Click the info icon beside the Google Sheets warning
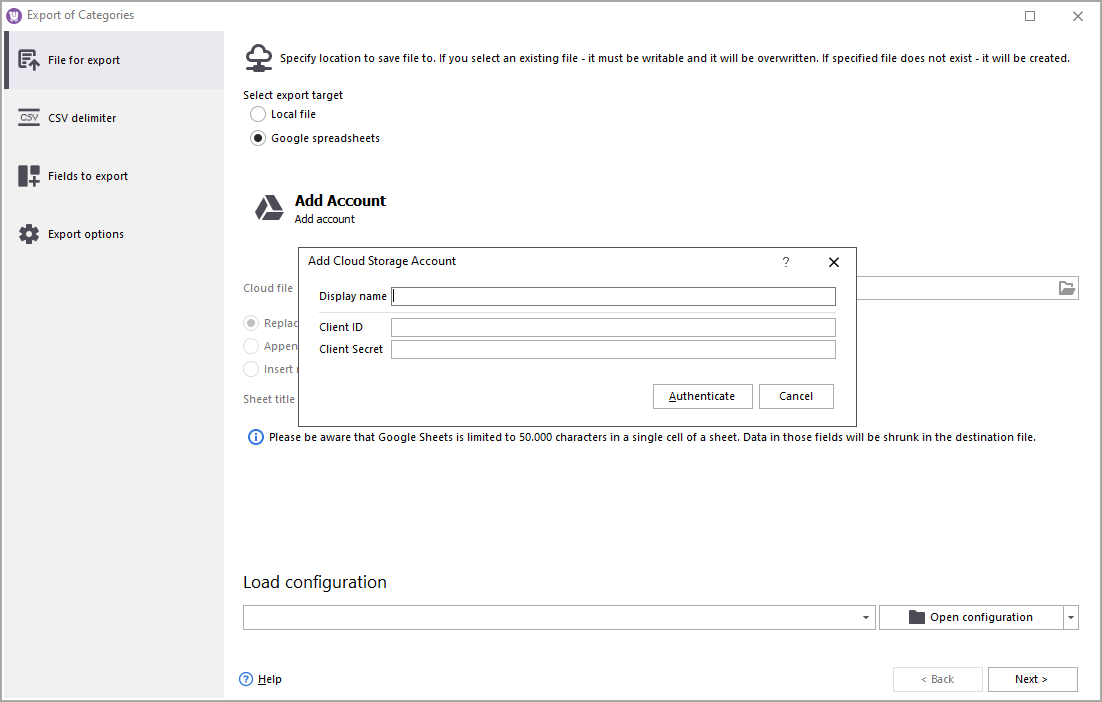1102x702 pixels. (x=255, y=436)
